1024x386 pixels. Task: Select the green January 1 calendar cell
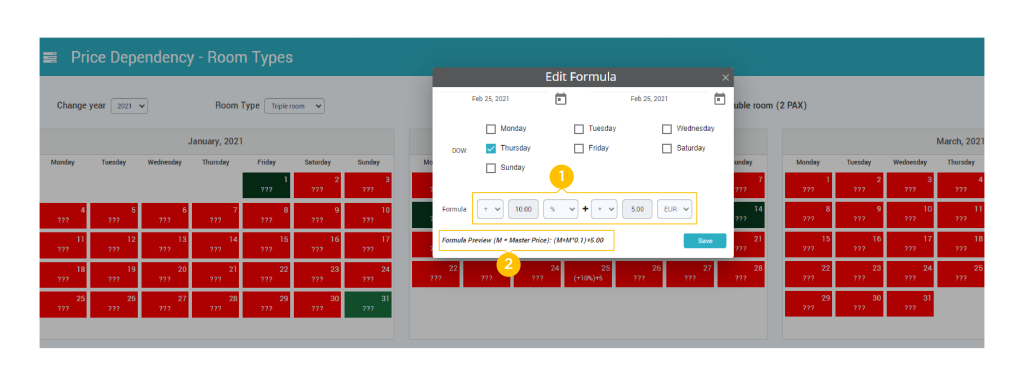pyautogui.click(x=266, y=185)
